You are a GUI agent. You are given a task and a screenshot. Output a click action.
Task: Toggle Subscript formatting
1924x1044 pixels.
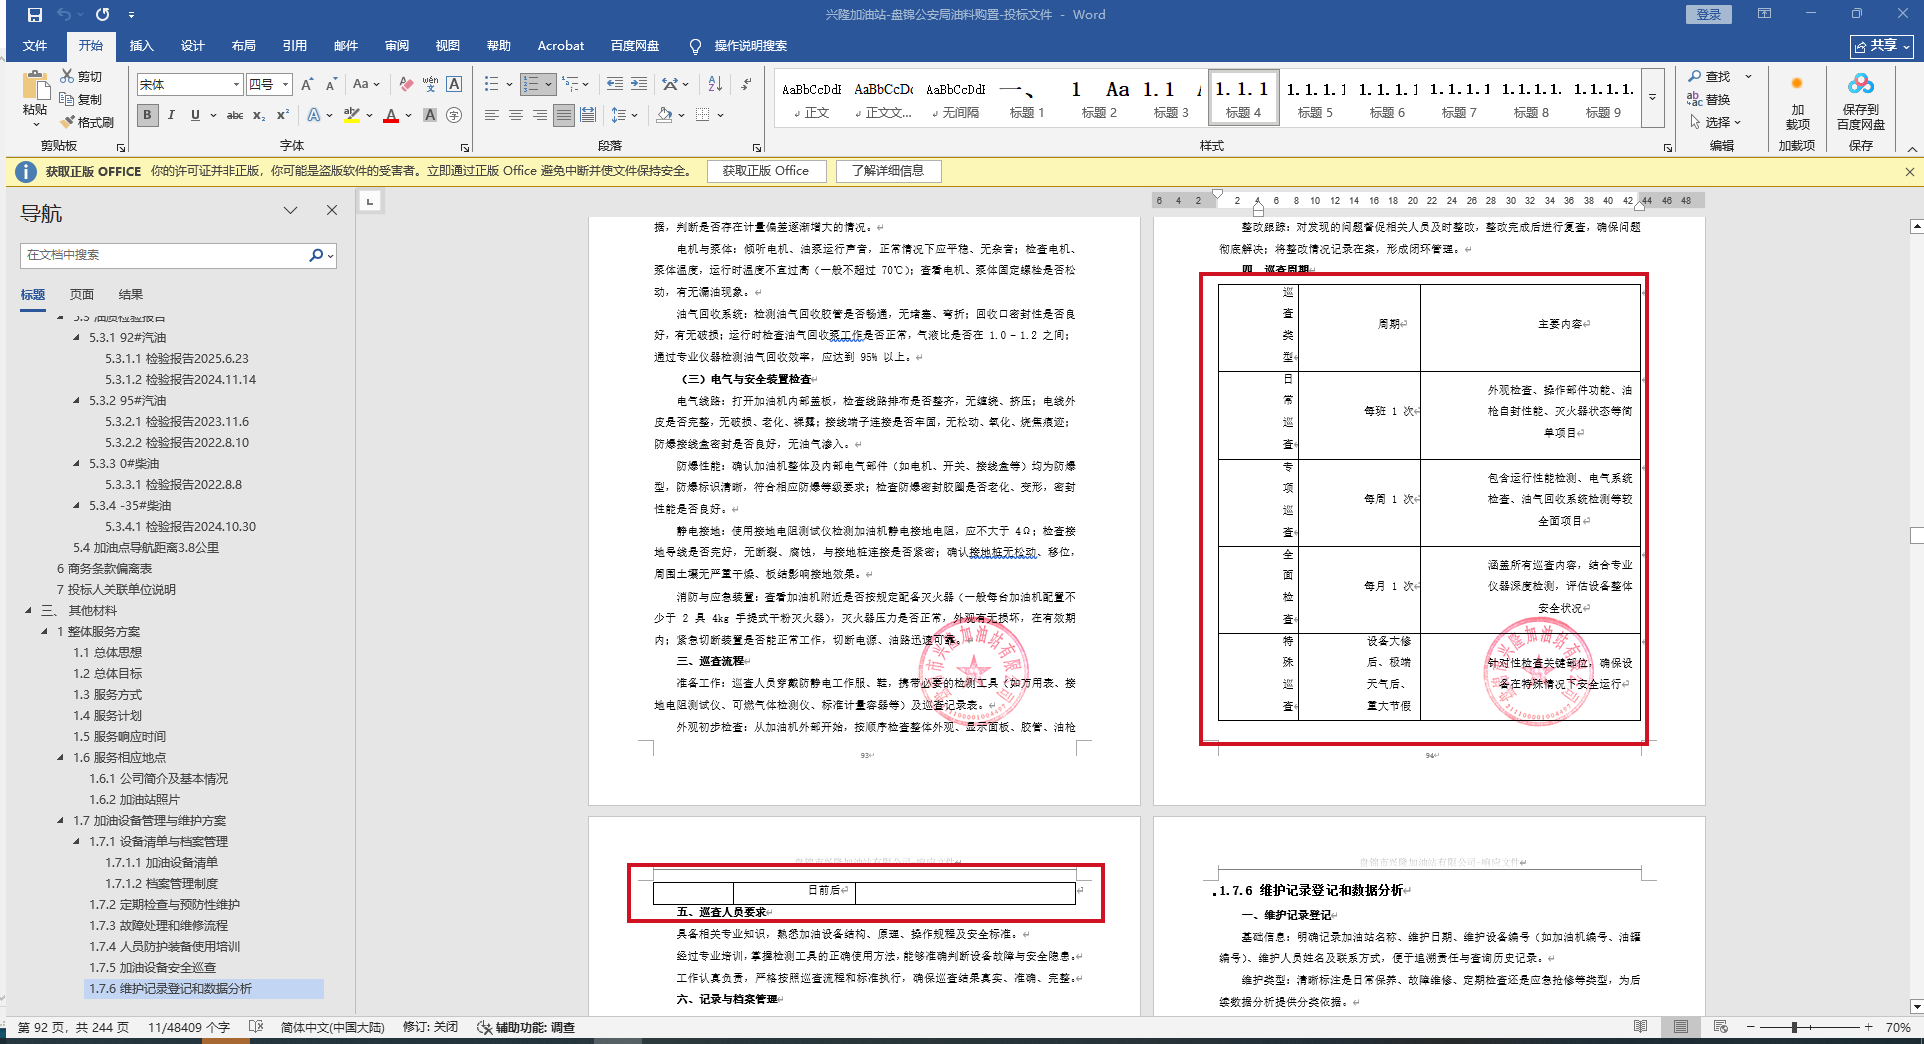point(259,115)
